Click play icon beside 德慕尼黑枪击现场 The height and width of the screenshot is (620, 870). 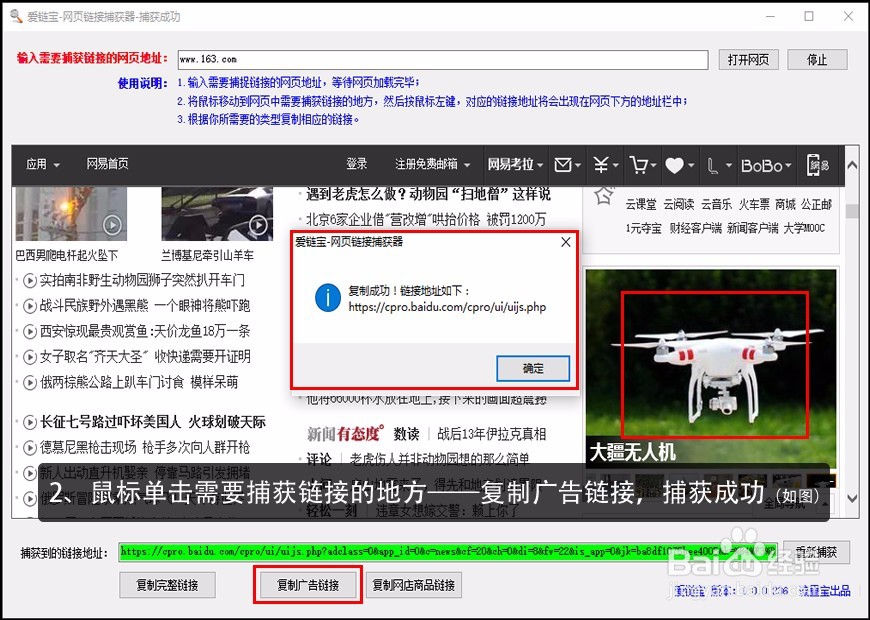30,448
